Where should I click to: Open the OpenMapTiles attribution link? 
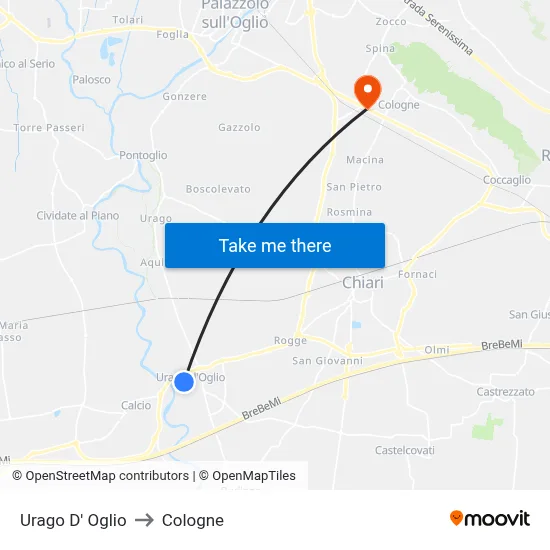coord(247,476)
